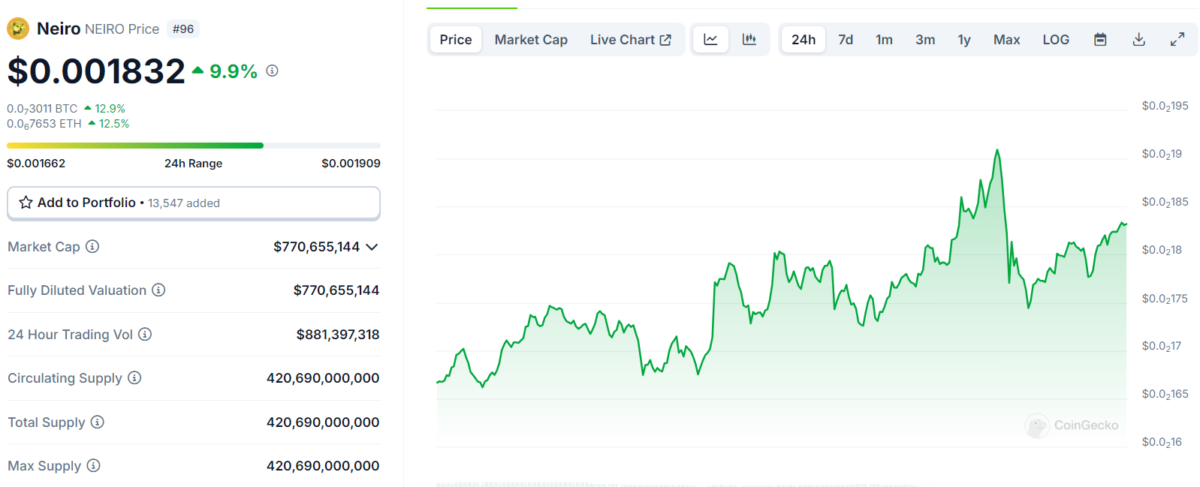The image size is (1200, 487).
Task: Click the 0.0₆7653 ETH price text
Action: [45, 123]
